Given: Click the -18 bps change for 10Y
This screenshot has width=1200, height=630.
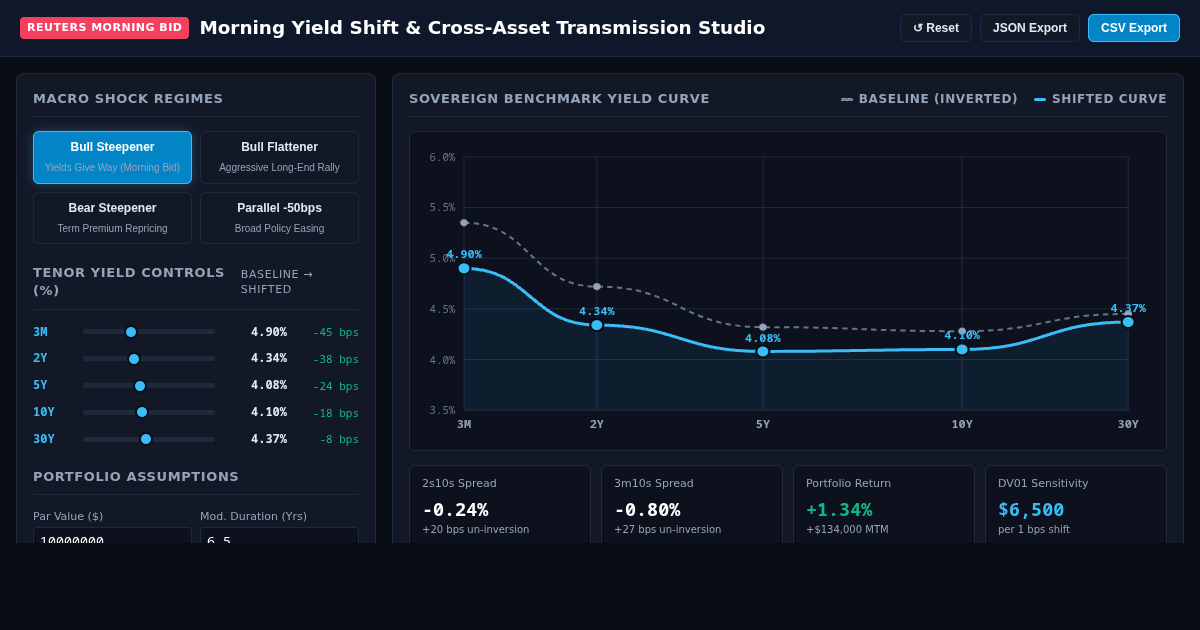Looking at the screenshot, I should point(336,414).
